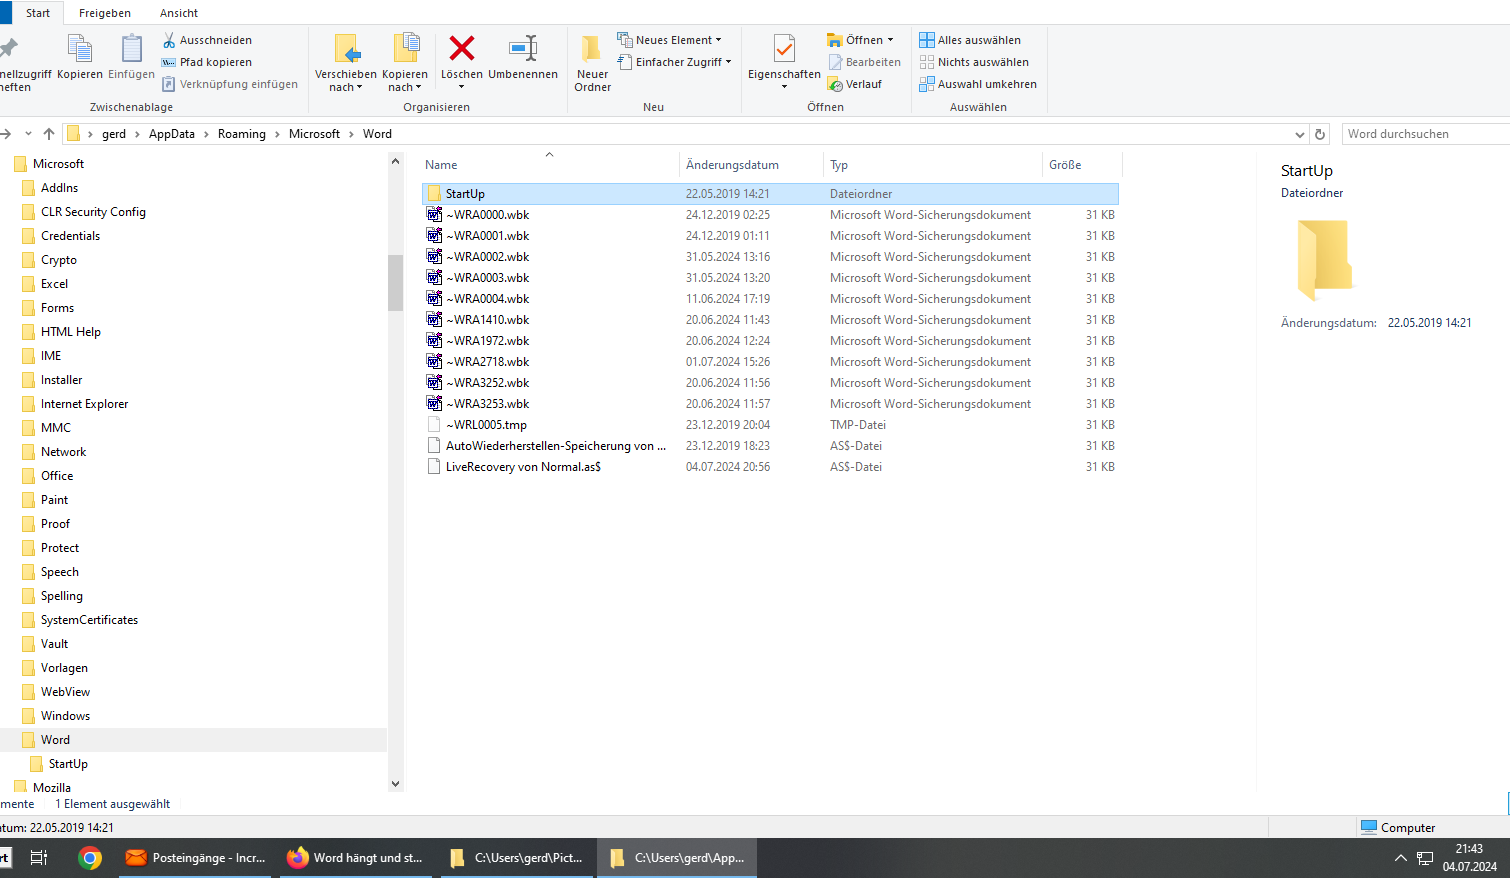Click Verlauf history icon
This screenshot has width=1510, height=878.
coord(835,84)
